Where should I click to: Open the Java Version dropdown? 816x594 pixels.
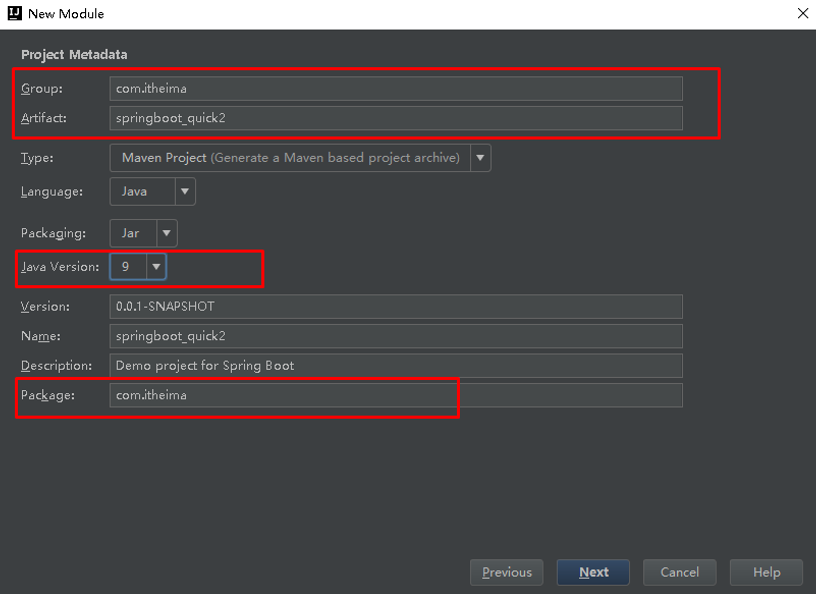(138, 267)
